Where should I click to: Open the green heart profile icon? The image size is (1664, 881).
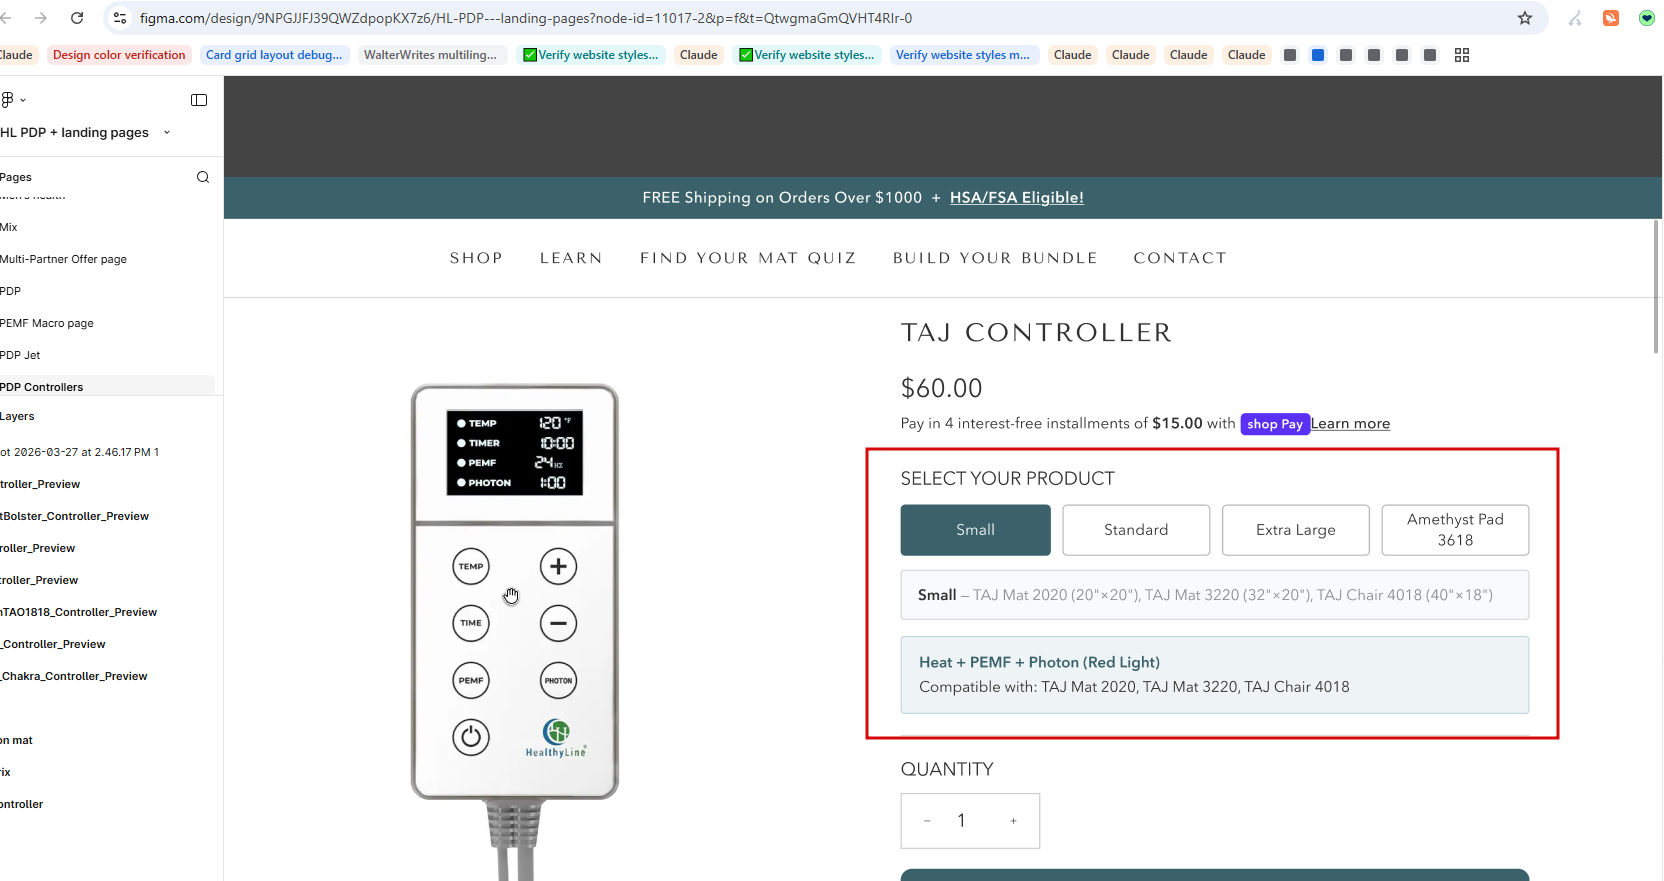[x=1647, y=18]
